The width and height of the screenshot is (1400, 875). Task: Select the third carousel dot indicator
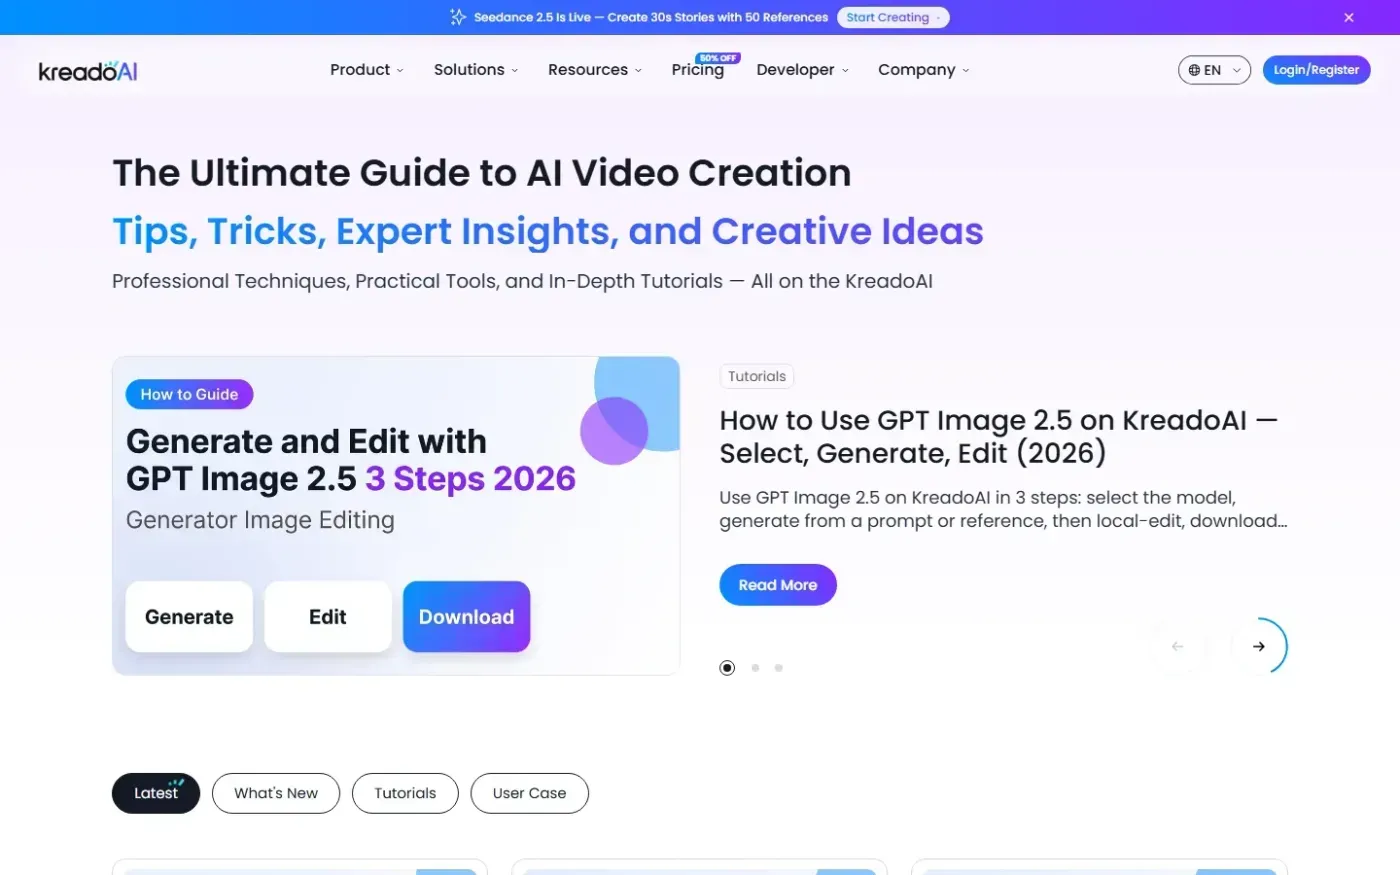click(779, 668)
